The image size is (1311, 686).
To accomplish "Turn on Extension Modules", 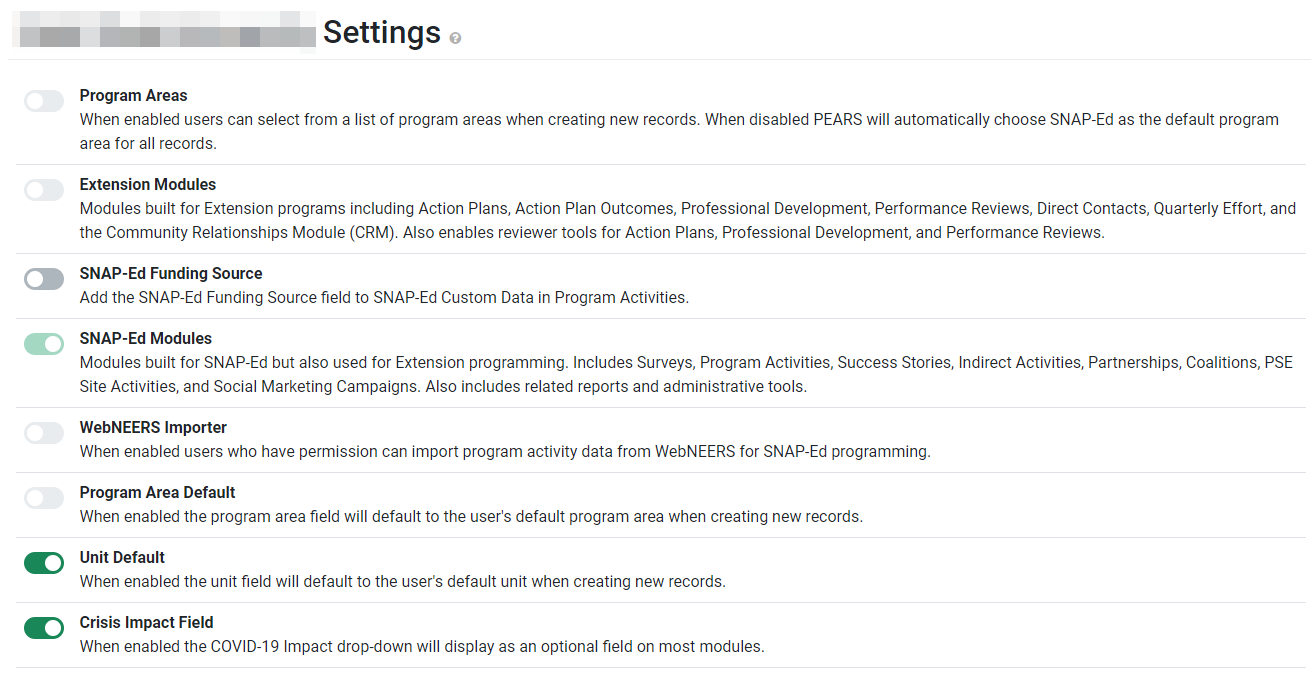I will coord(43,190).
